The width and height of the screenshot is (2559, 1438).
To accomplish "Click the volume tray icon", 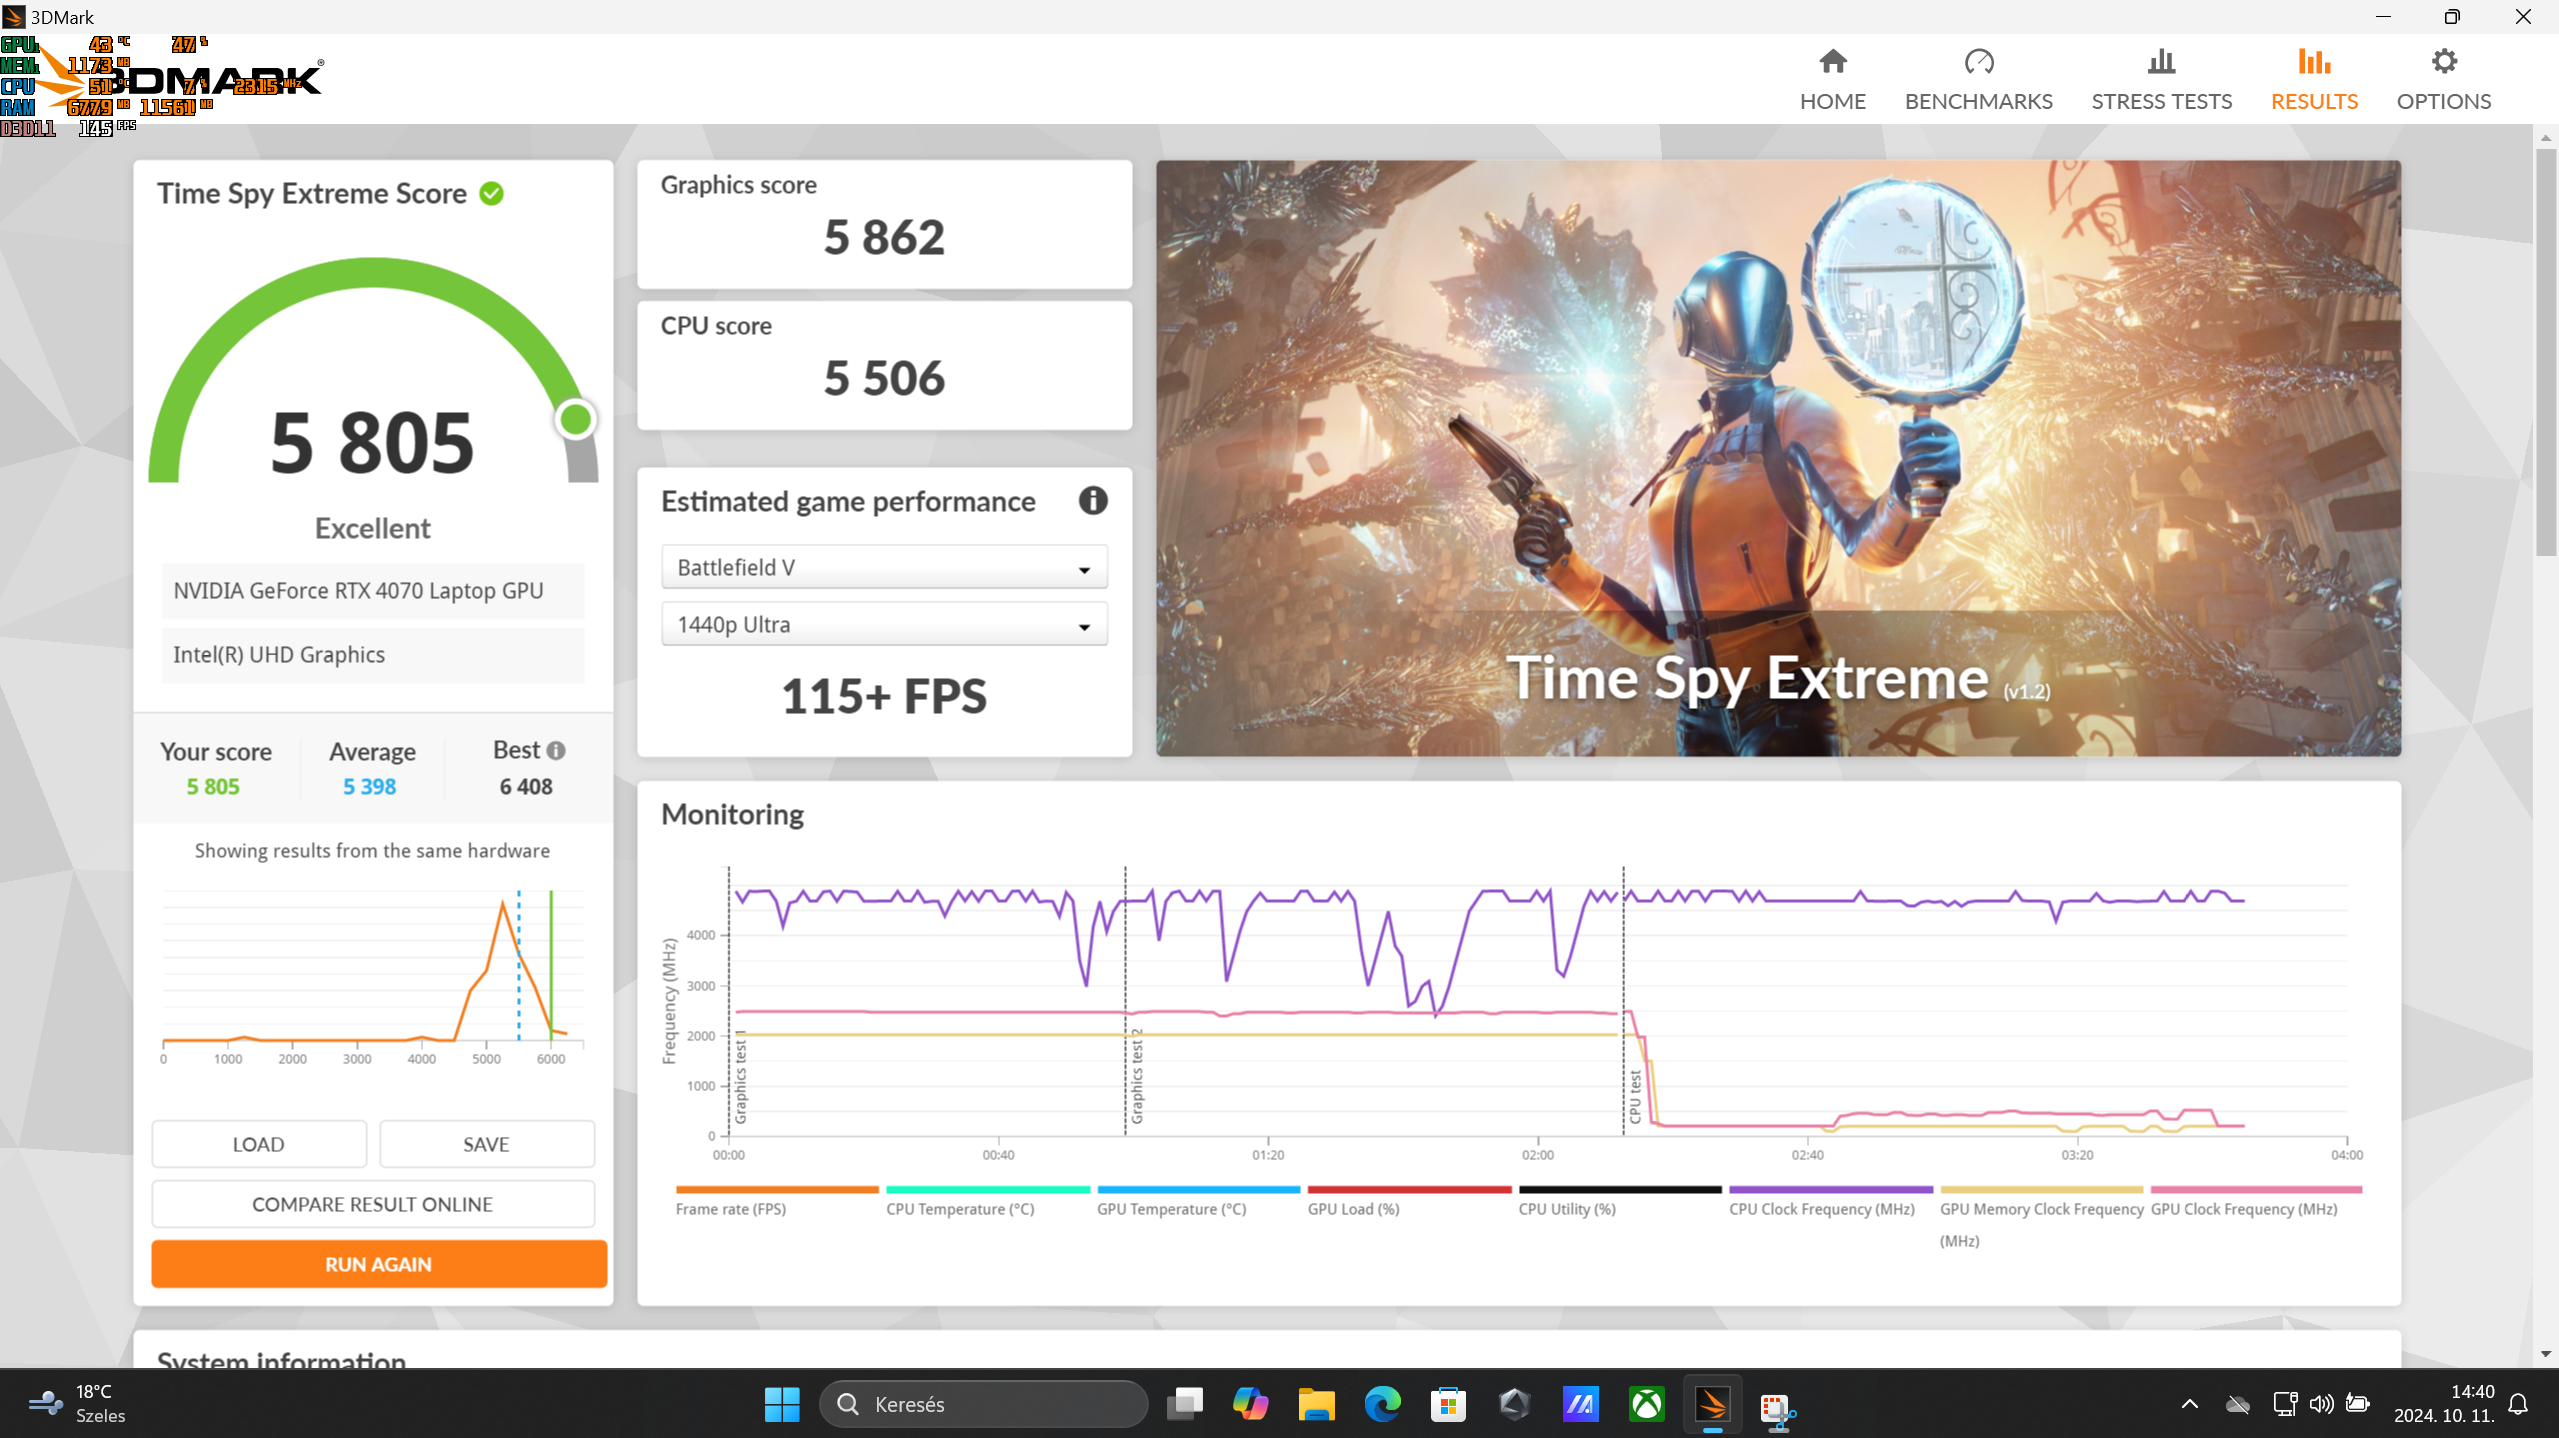I will pos(2321,1404).
